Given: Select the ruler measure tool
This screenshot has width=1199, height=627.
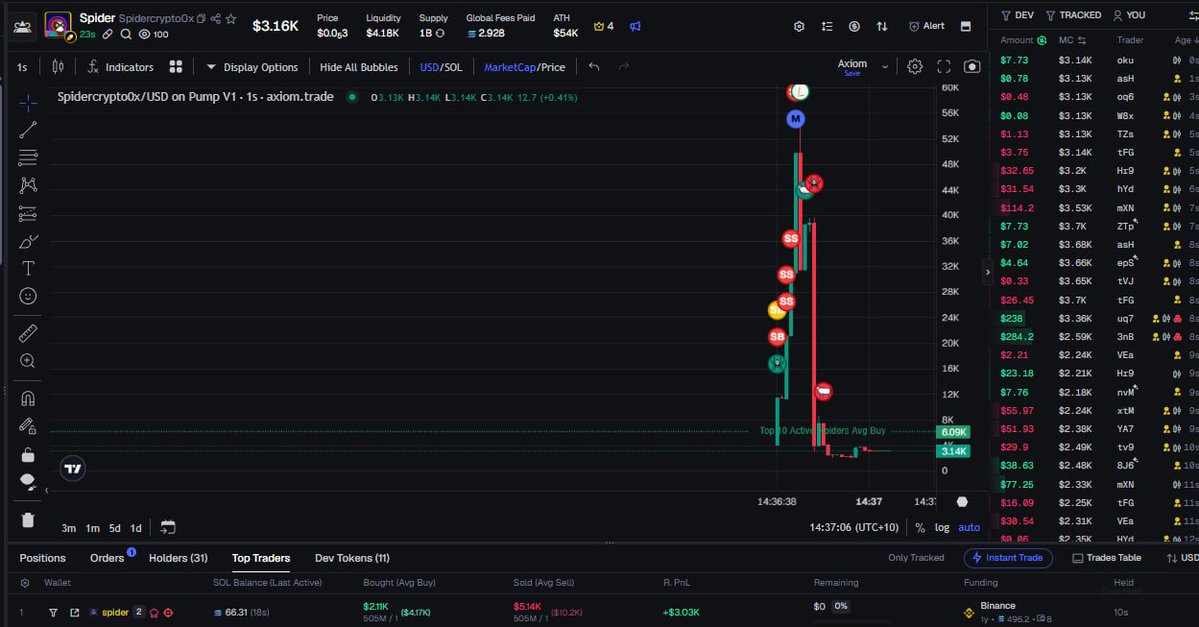Looking at the screenshot, I should (28, 333).
